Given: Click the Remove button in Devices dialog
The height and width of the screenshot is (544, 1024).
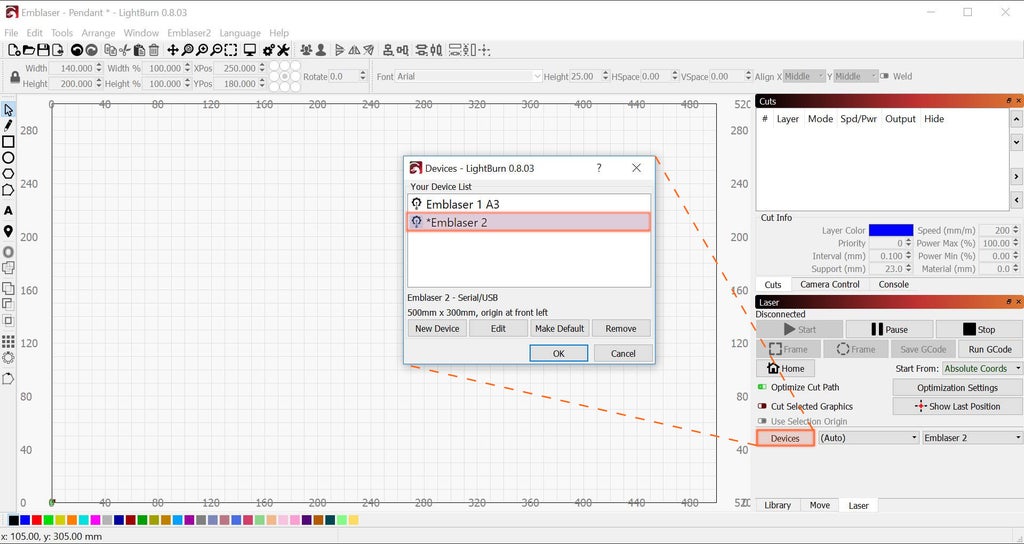Looking at the screenshot, I should pos(621,328).
